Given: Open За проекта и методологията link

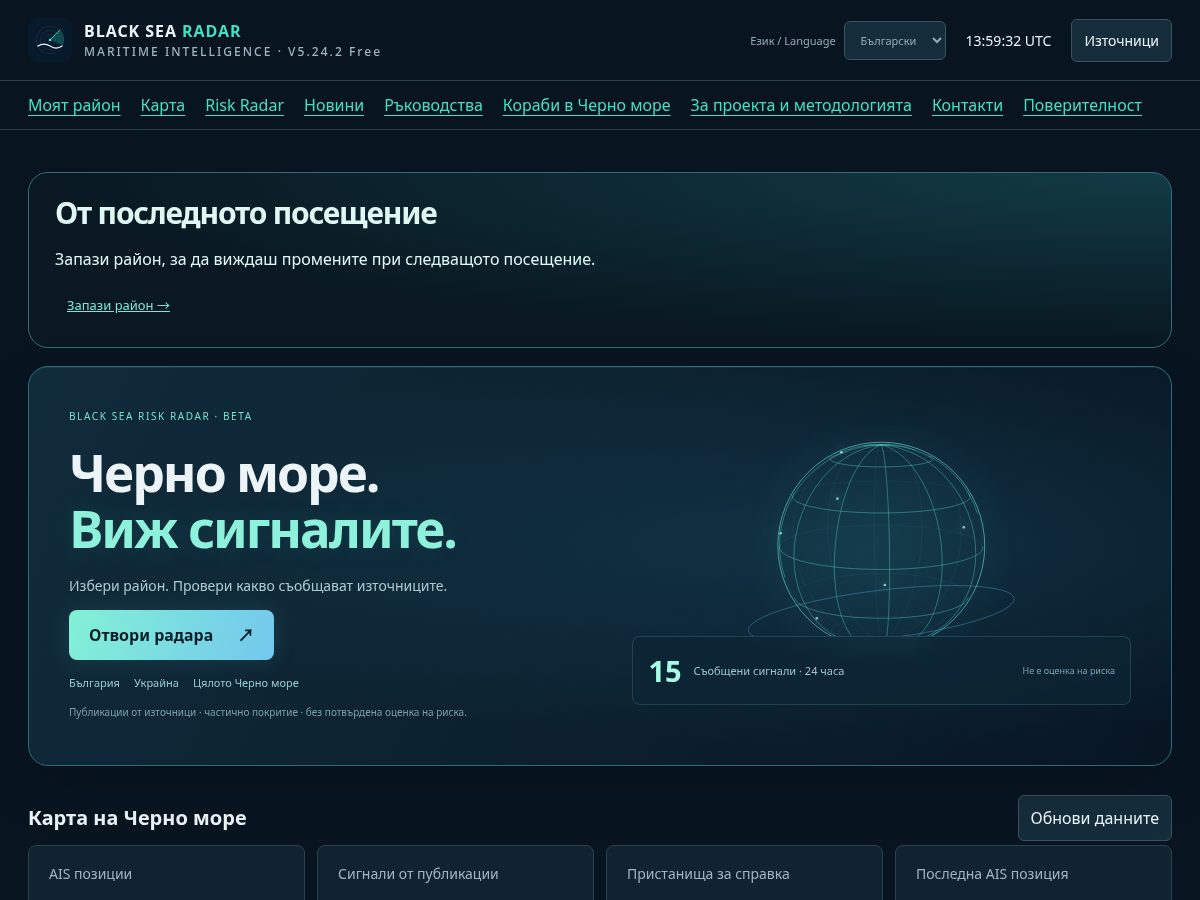Looking at the screenshot, I should pos(801,105).
